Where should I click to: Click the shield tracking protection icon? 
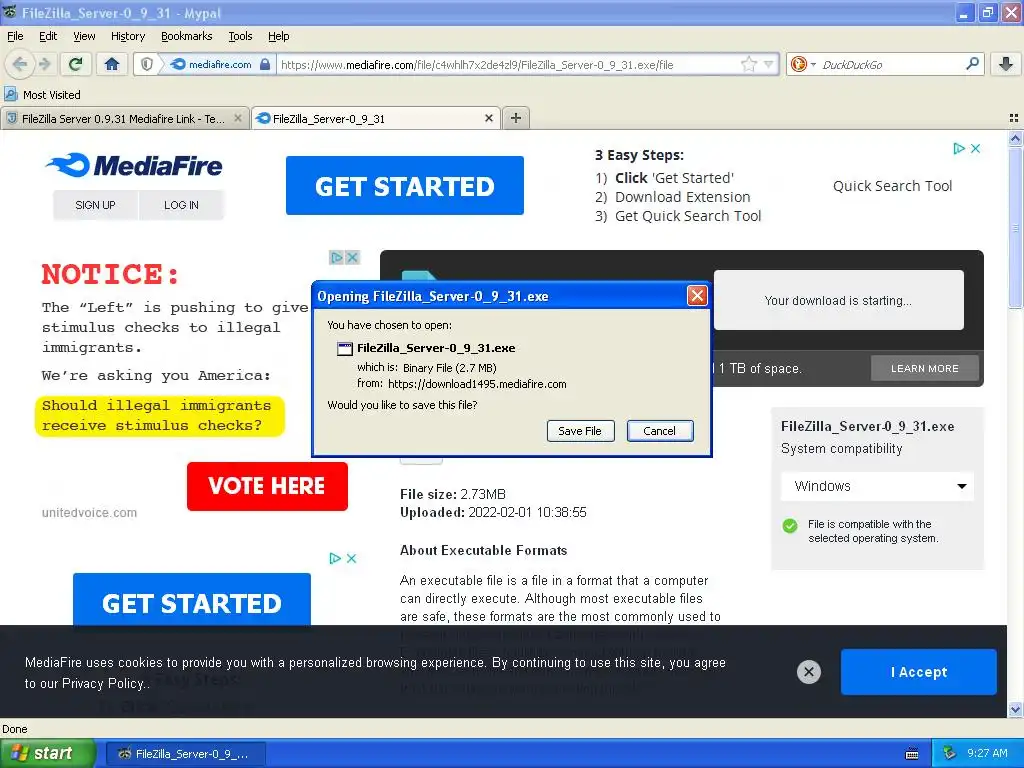click(x=147, y=64)
